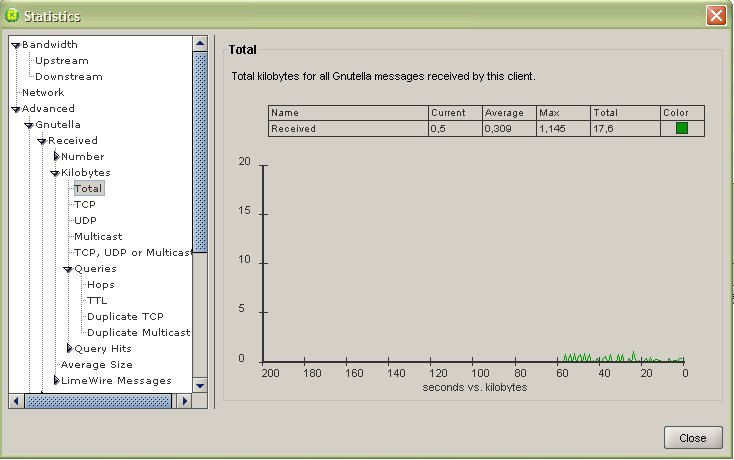Click the Average value 0,309
Viewport: 734px width, 460px height.
pos(509,129)
